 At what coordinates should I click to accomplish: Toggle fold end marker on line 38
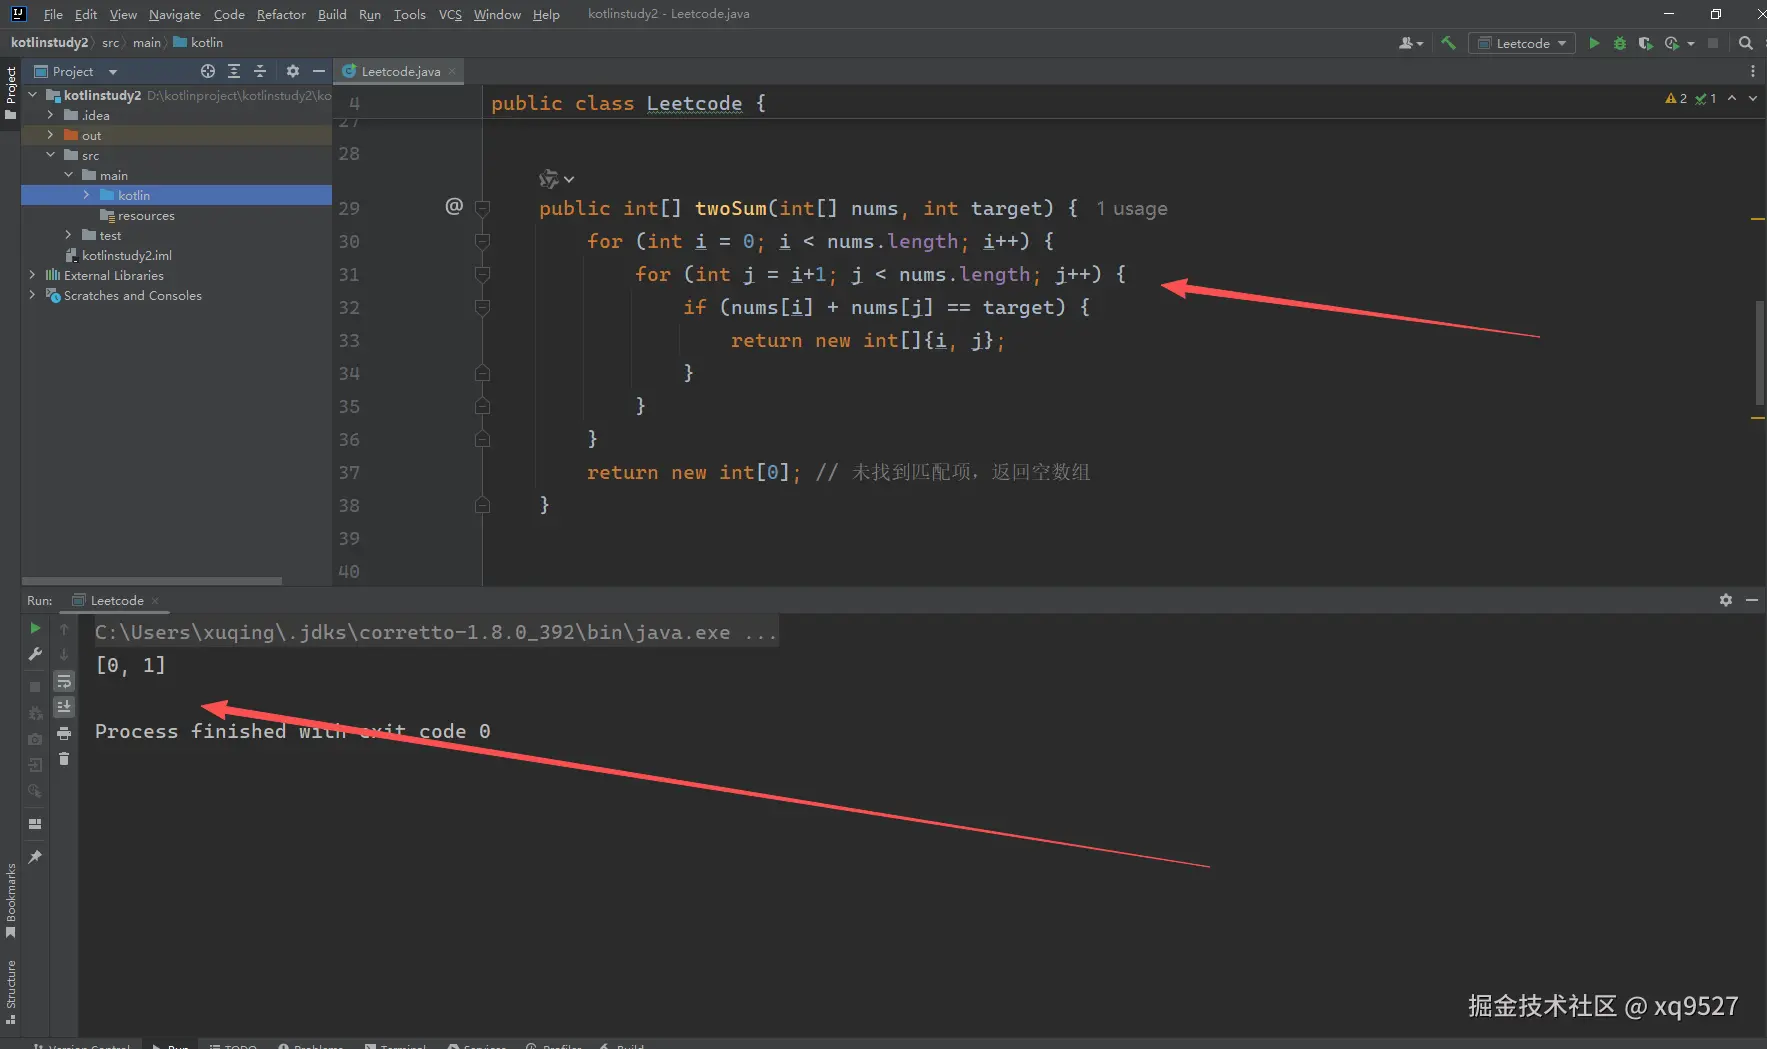(x=482, y=505)
